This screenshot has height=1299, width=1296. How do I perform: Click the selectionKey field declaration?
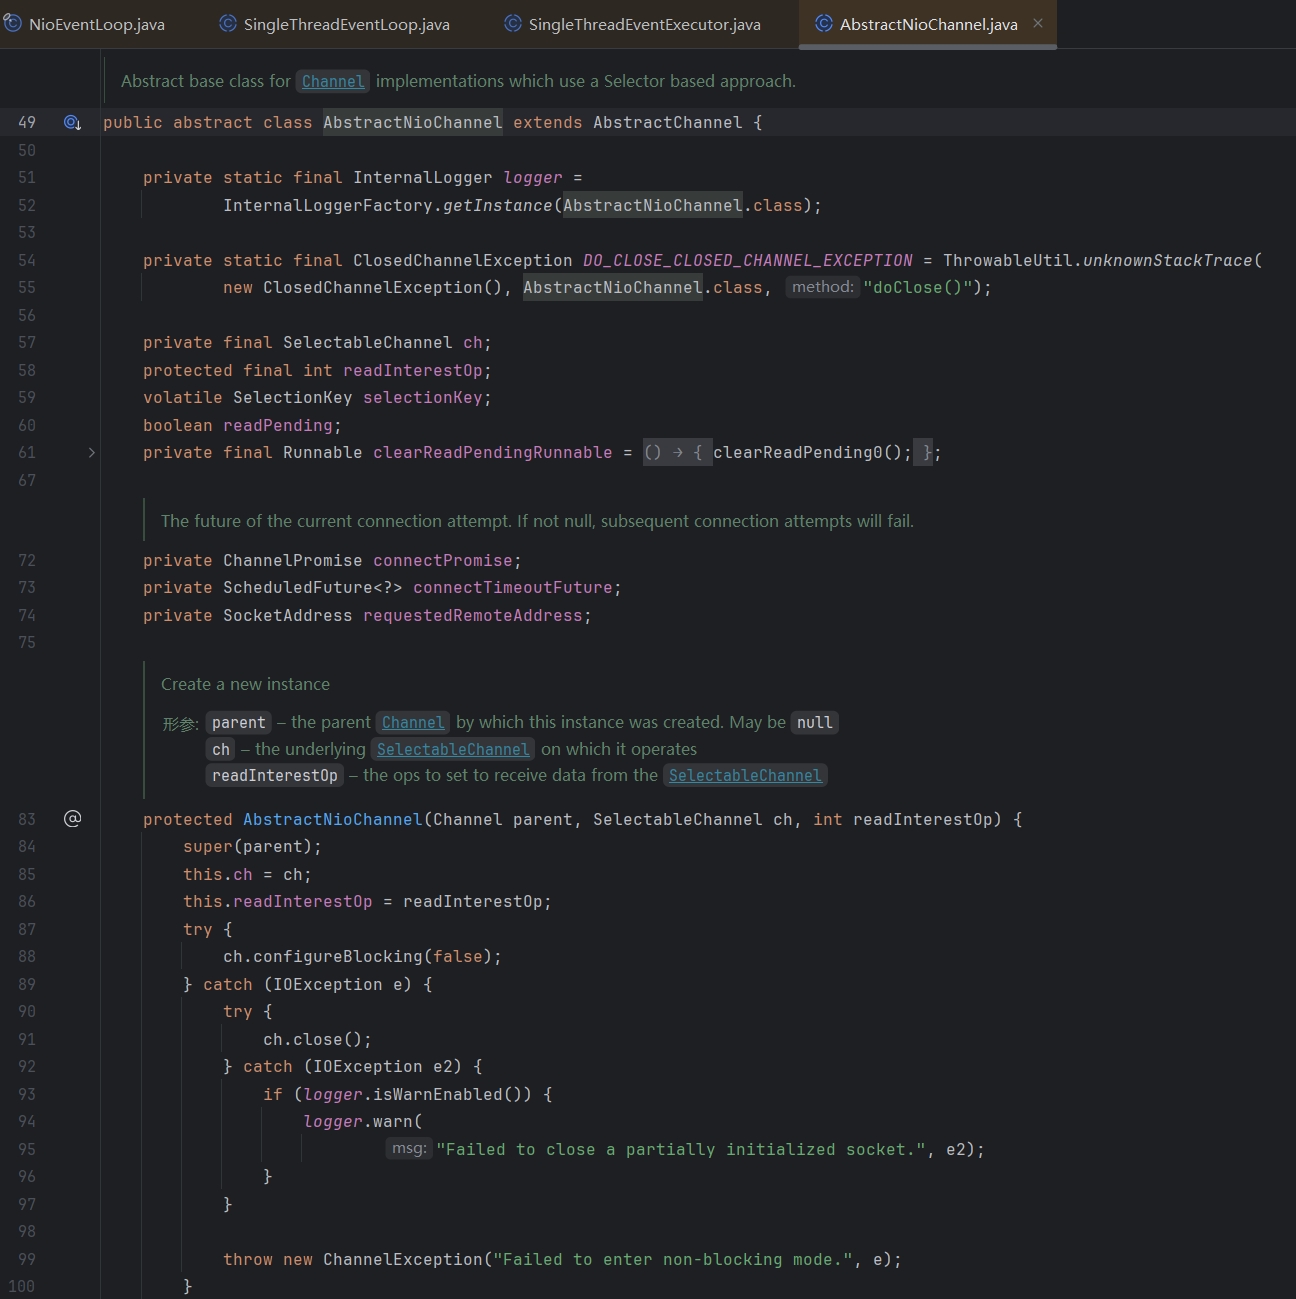tap(423, 397)
